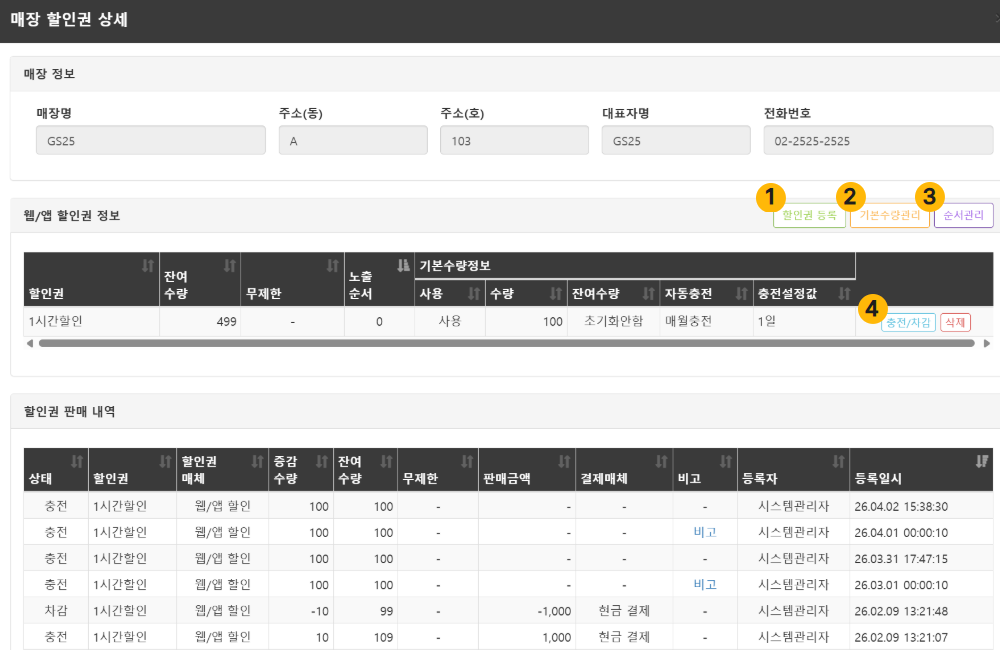Screen dimensions: 1000x650
Task: Sort web/app table by first 잔여수량 column
Action: point(200,279)
